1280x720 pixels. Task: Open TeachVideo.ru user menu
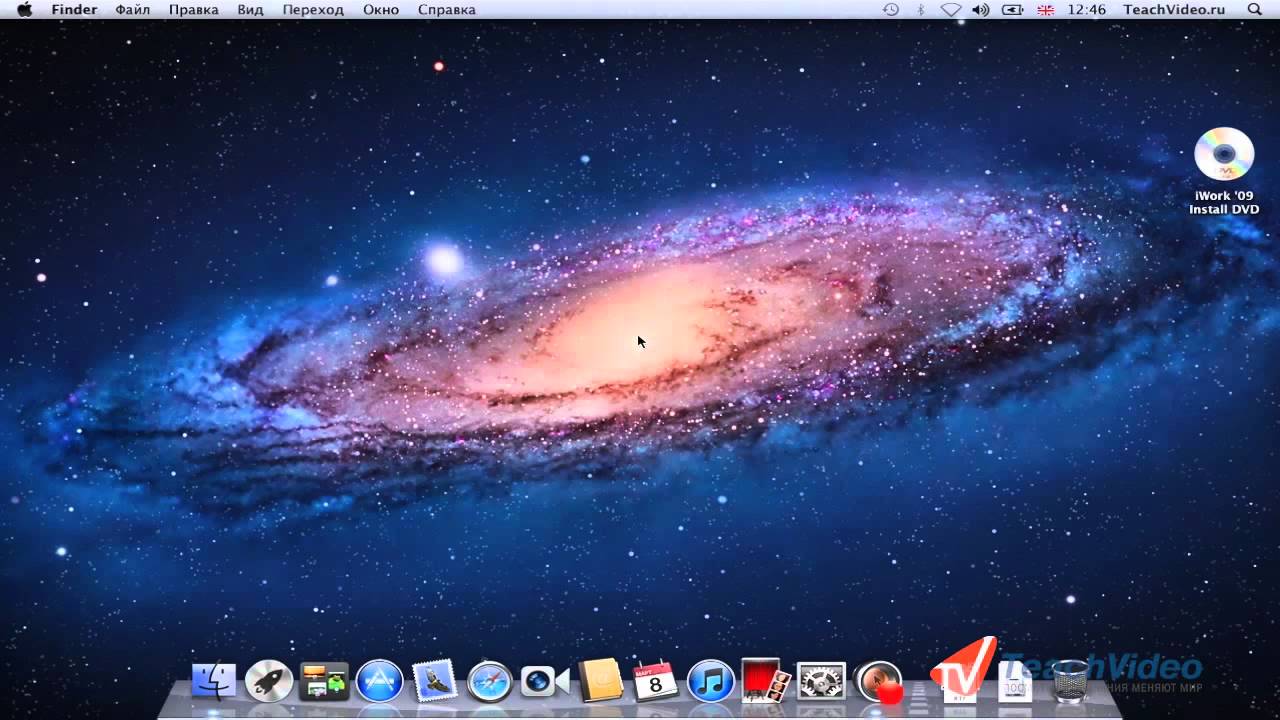click(x=1174, y=9)
